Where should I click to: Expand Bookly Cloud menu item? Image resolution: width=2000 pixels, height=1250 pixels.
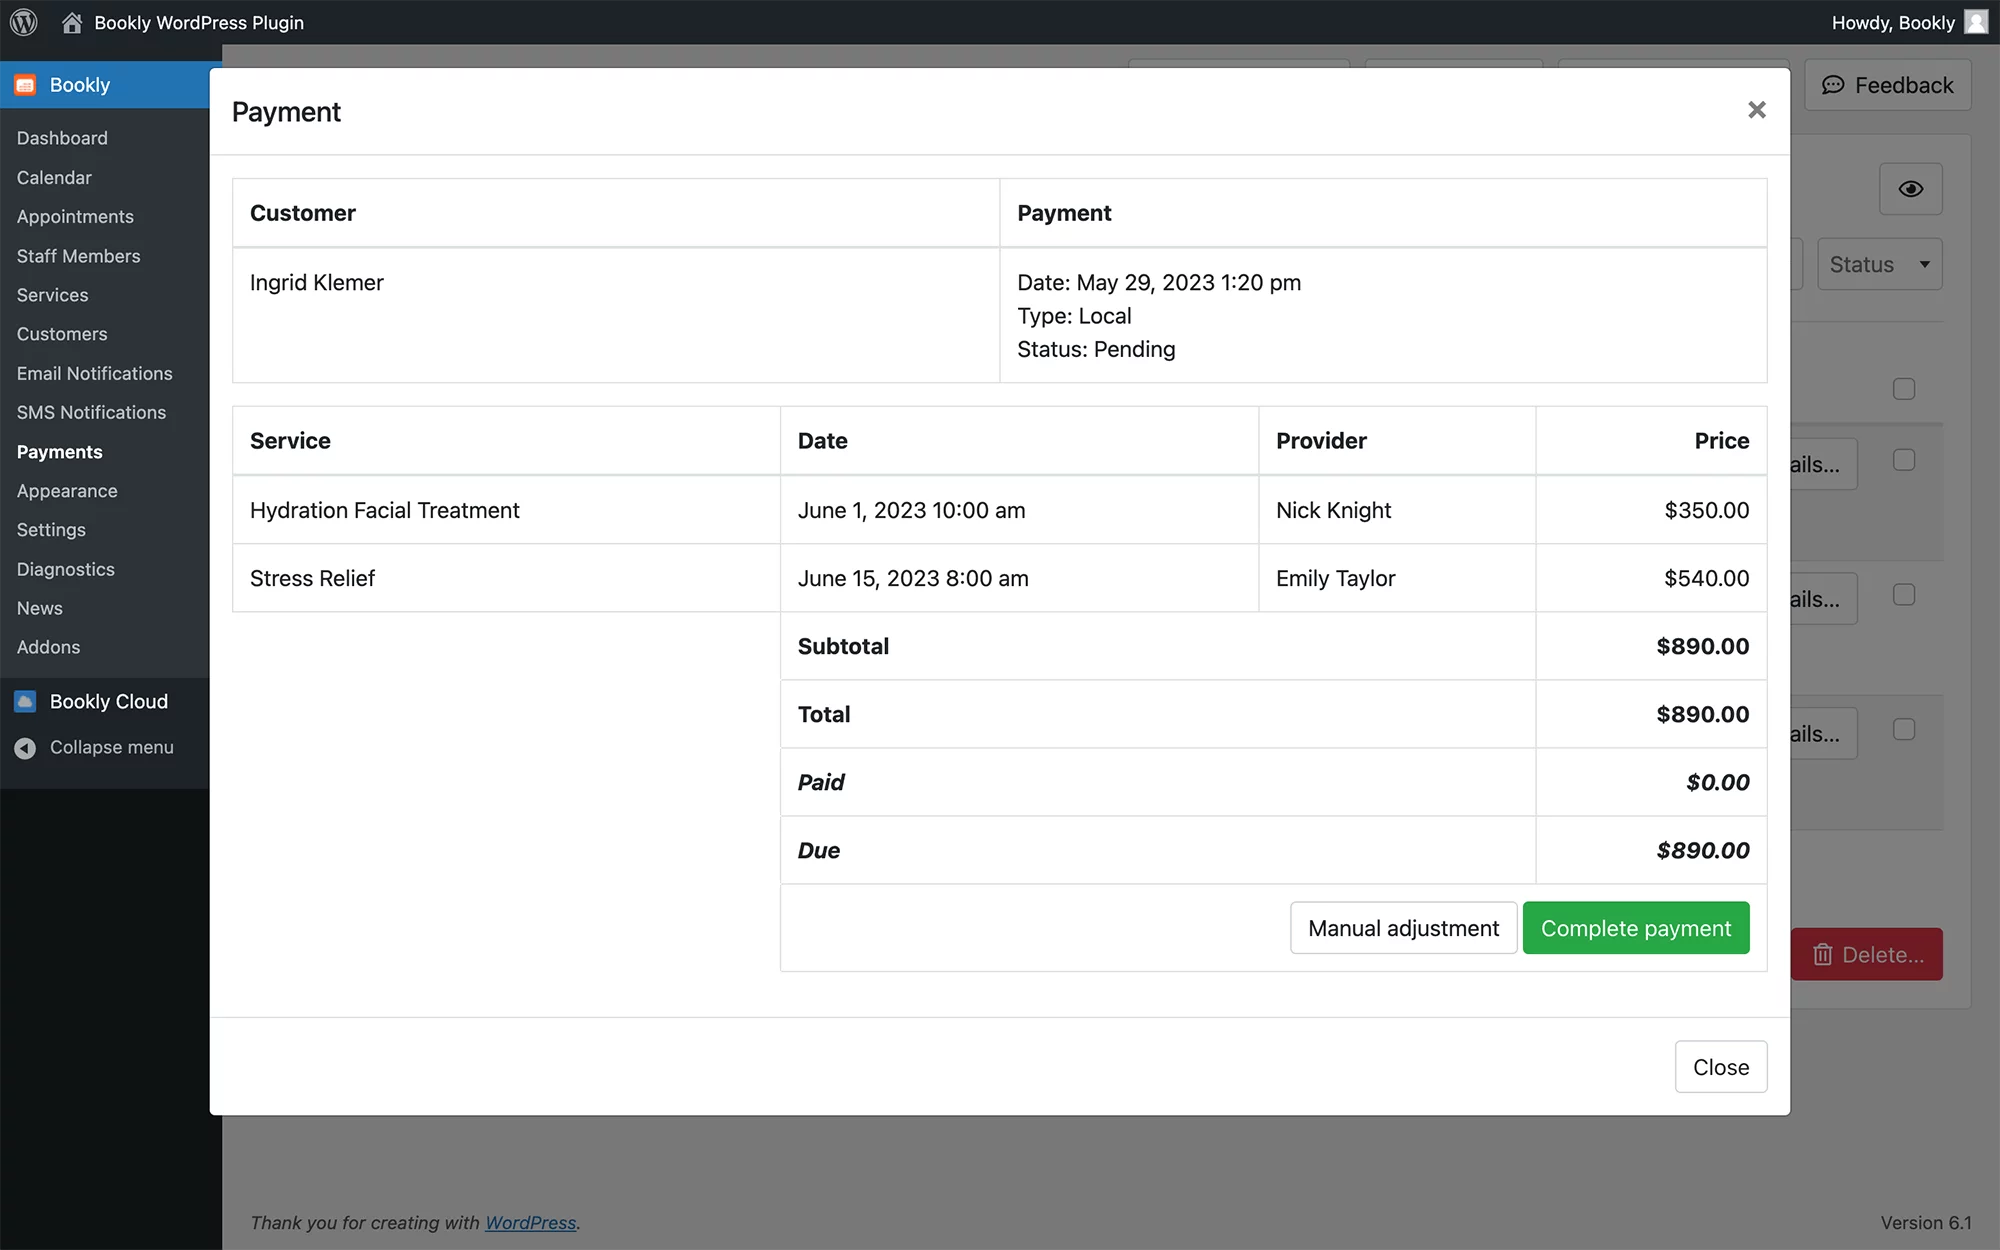[108, 701]
